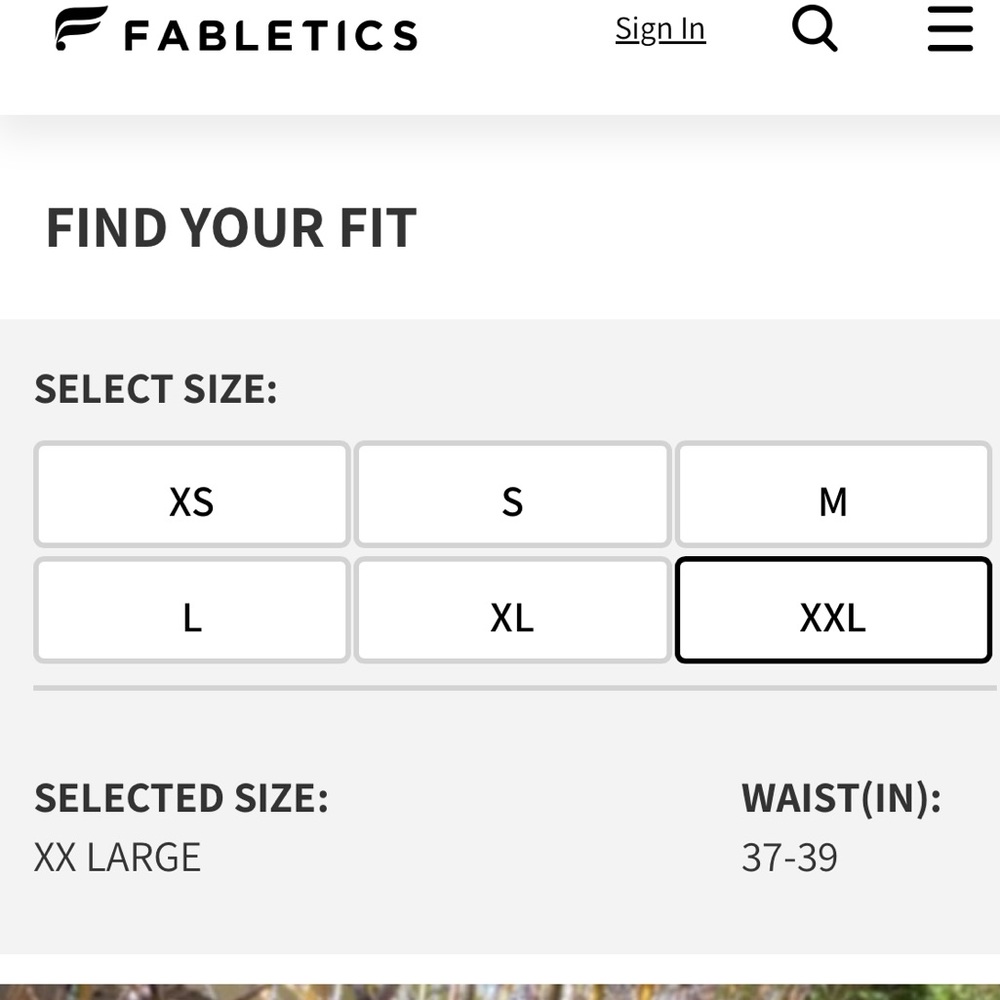Click the FABLETICS wordmark to go home
1000x1000 pixels.
pyautogui.click(x=270, y=31)
